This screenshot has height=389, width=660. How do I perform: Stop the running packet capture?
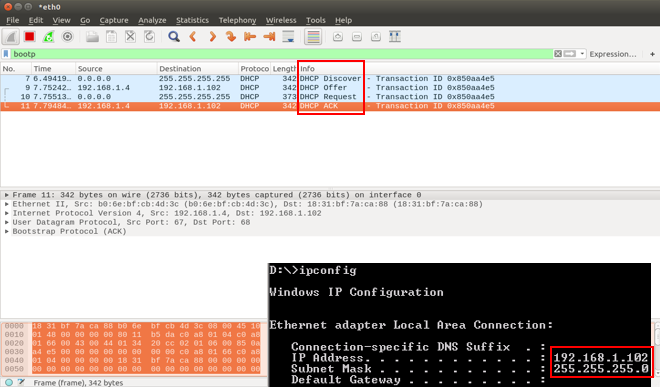tap(29, 37)
